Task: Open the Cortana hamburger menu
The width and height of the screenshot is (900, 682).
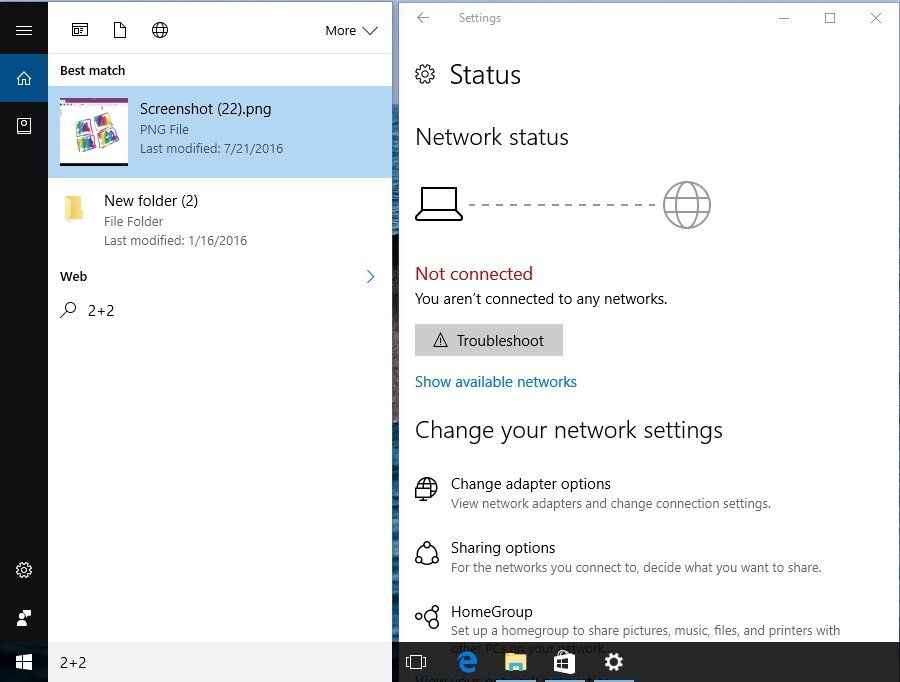Action: (24, 30)
